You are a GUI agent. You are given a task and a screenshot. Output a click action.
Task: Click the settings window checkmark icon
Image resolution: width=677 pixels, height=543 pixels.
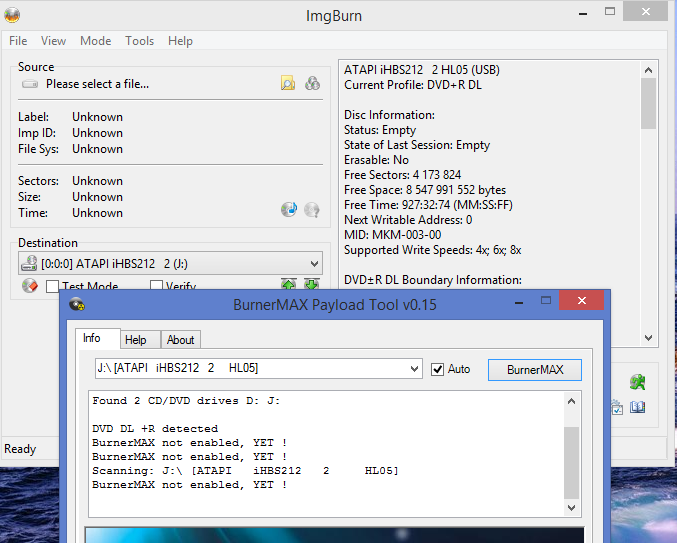pyautogui.click(x=617, y=407)
